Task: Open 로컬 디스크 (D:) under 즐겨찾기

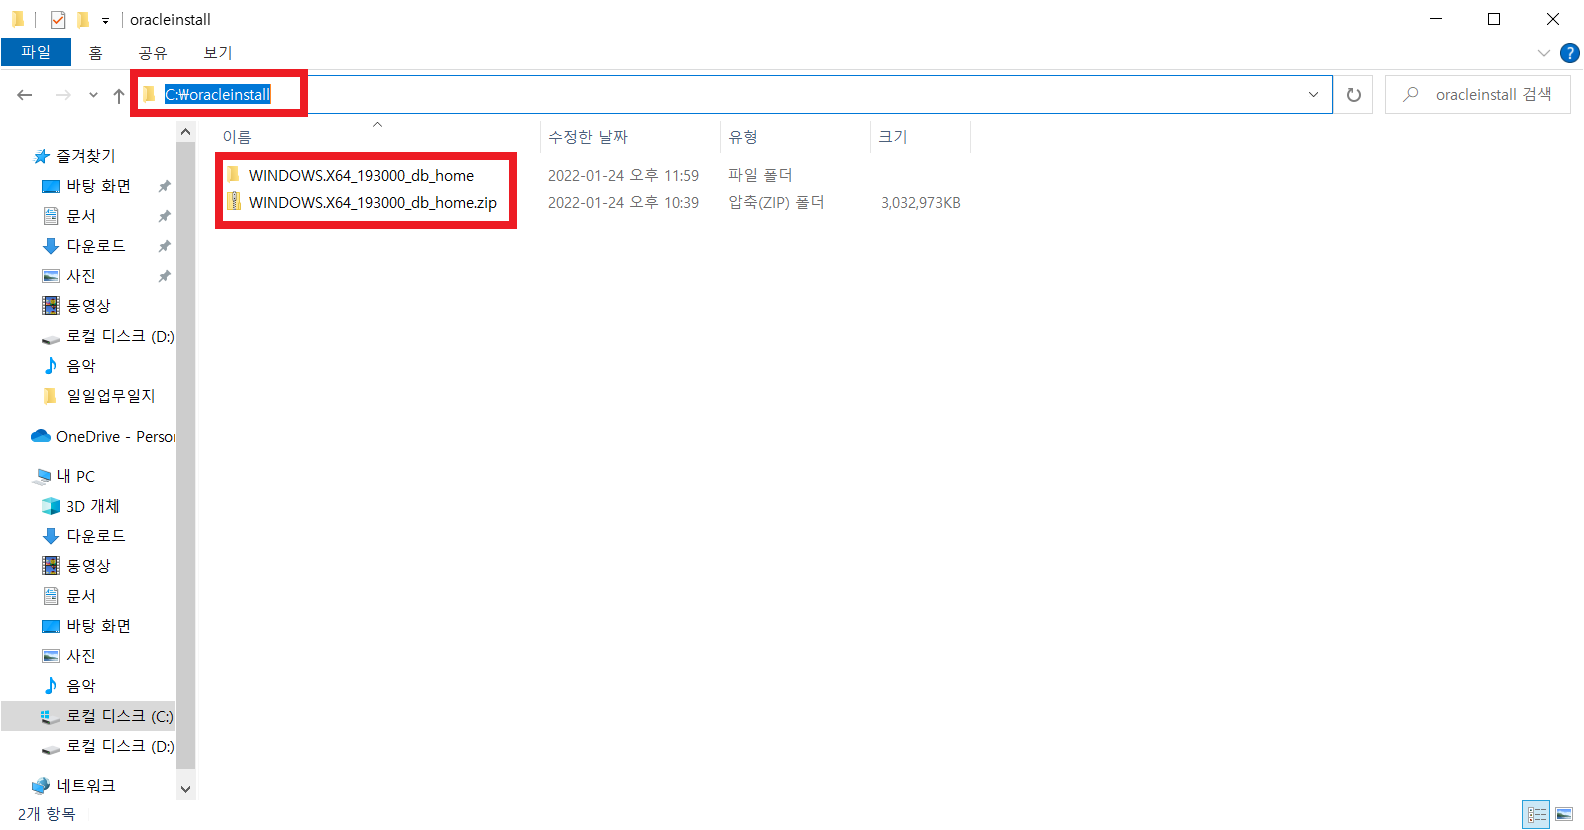Action: pos(120,336)
